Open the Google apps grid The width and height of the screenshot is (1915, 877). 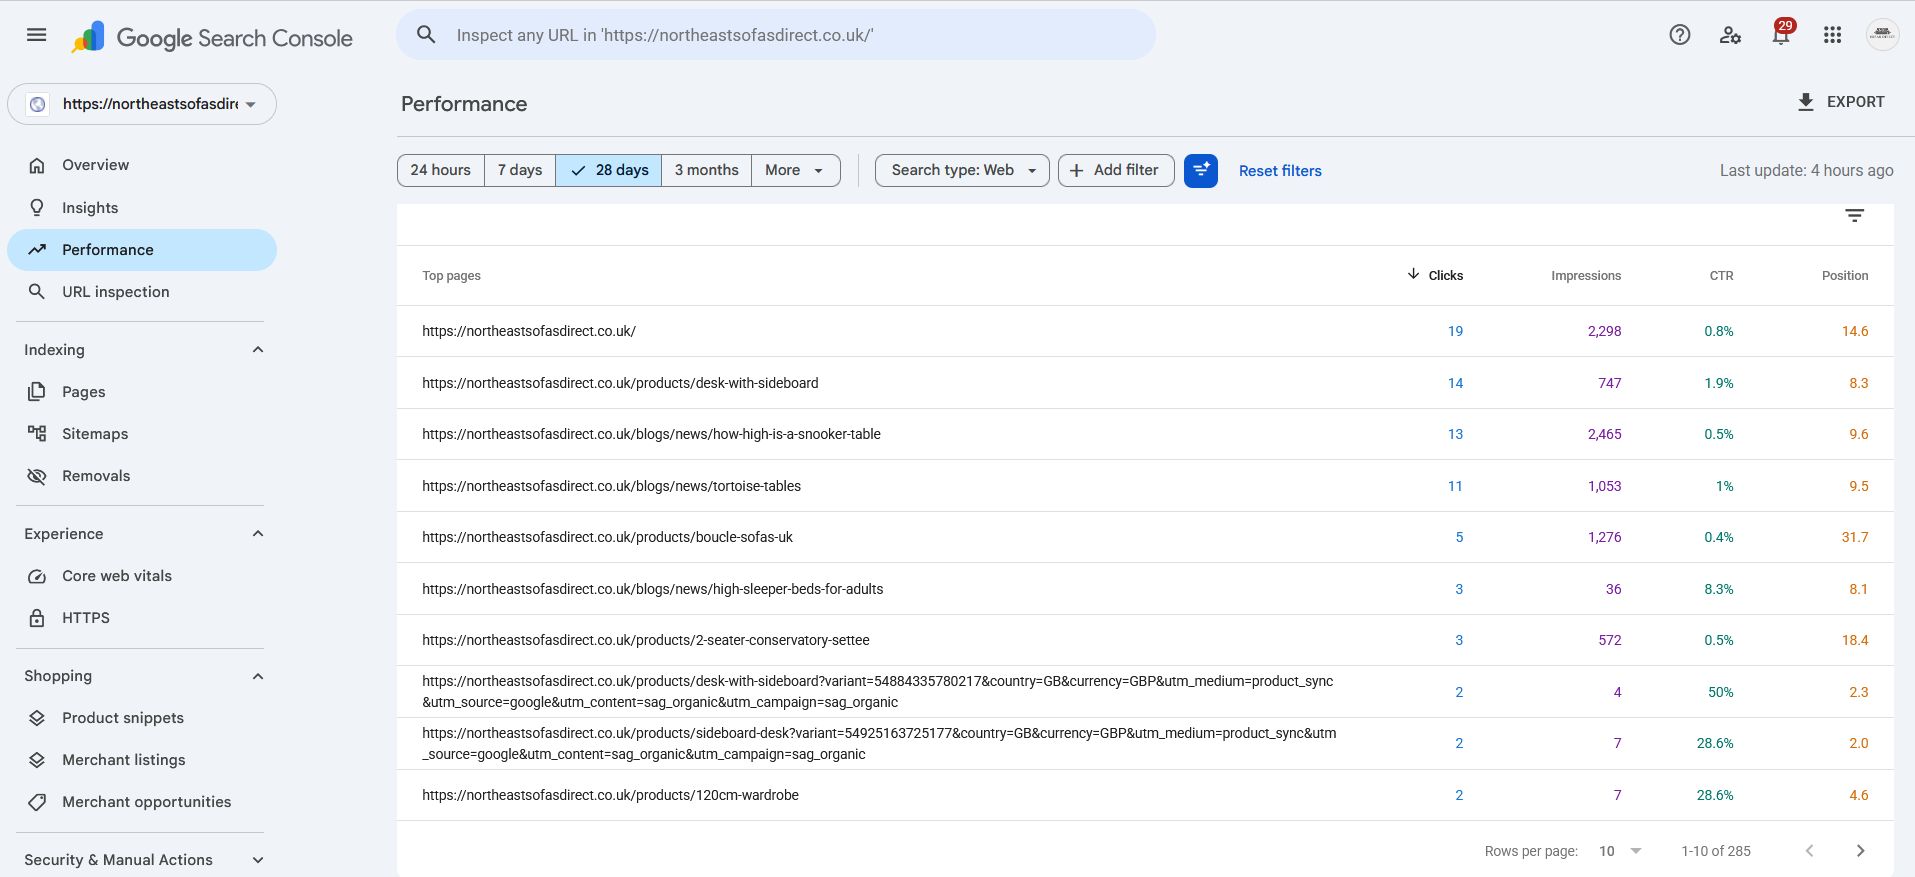pyautogui.click(x=1832, y=35)
